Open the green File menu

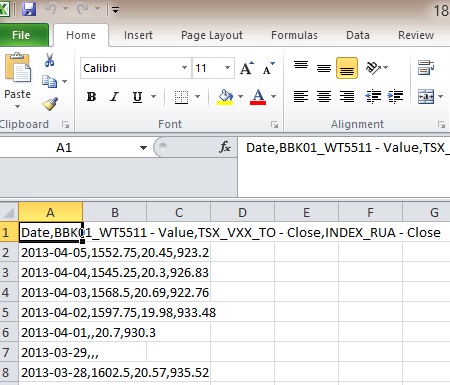click(21, 35)
